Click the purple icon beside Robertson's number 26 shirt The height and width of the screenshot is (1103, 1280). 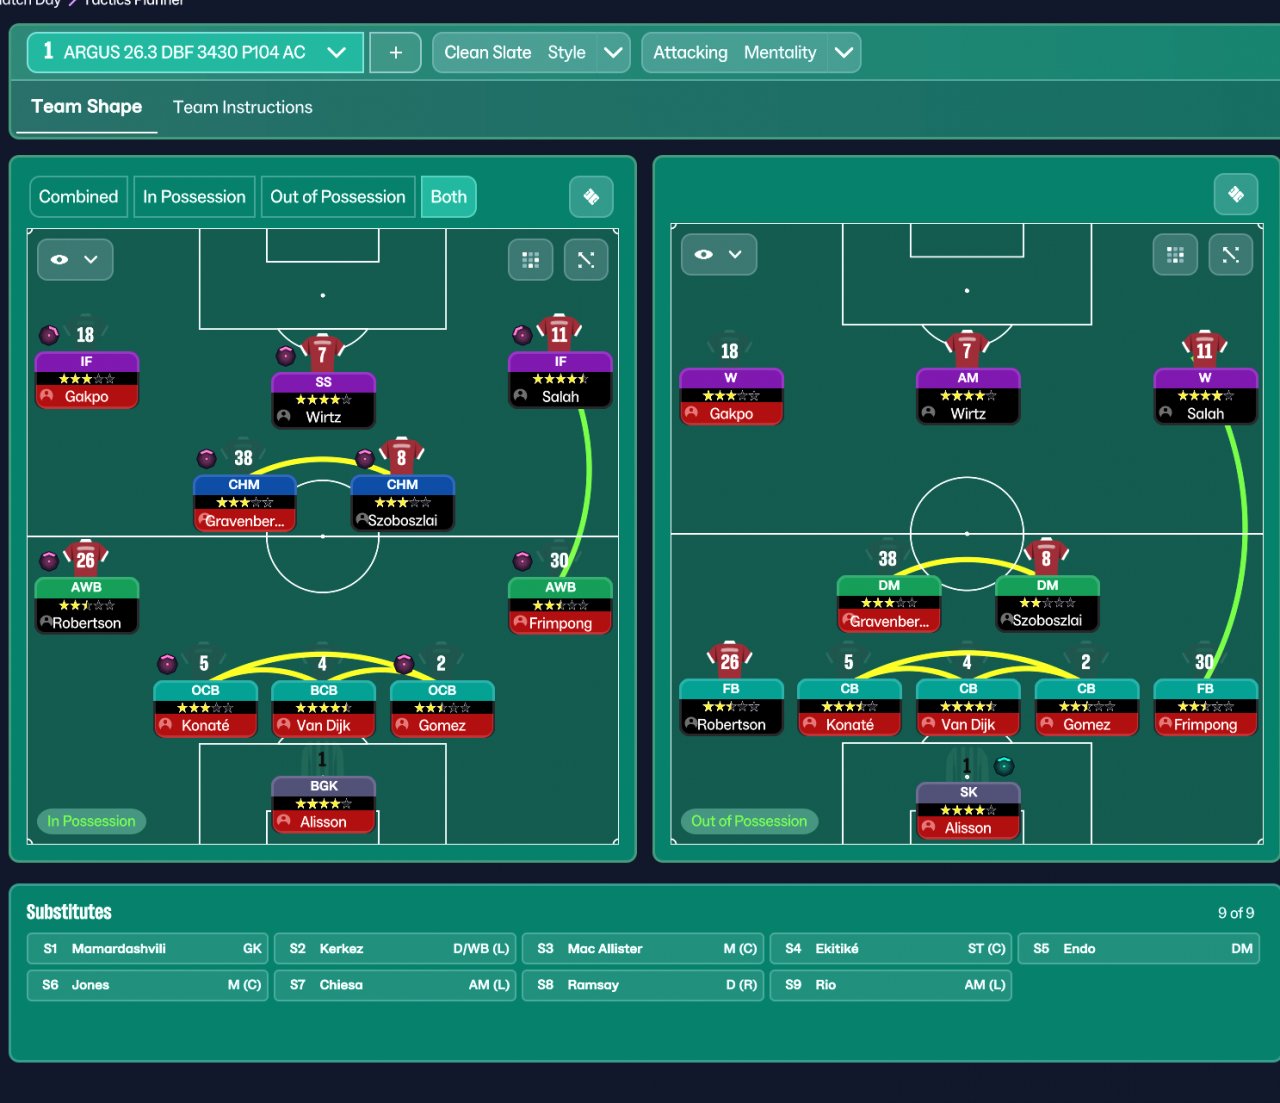[x=49, y=561]
